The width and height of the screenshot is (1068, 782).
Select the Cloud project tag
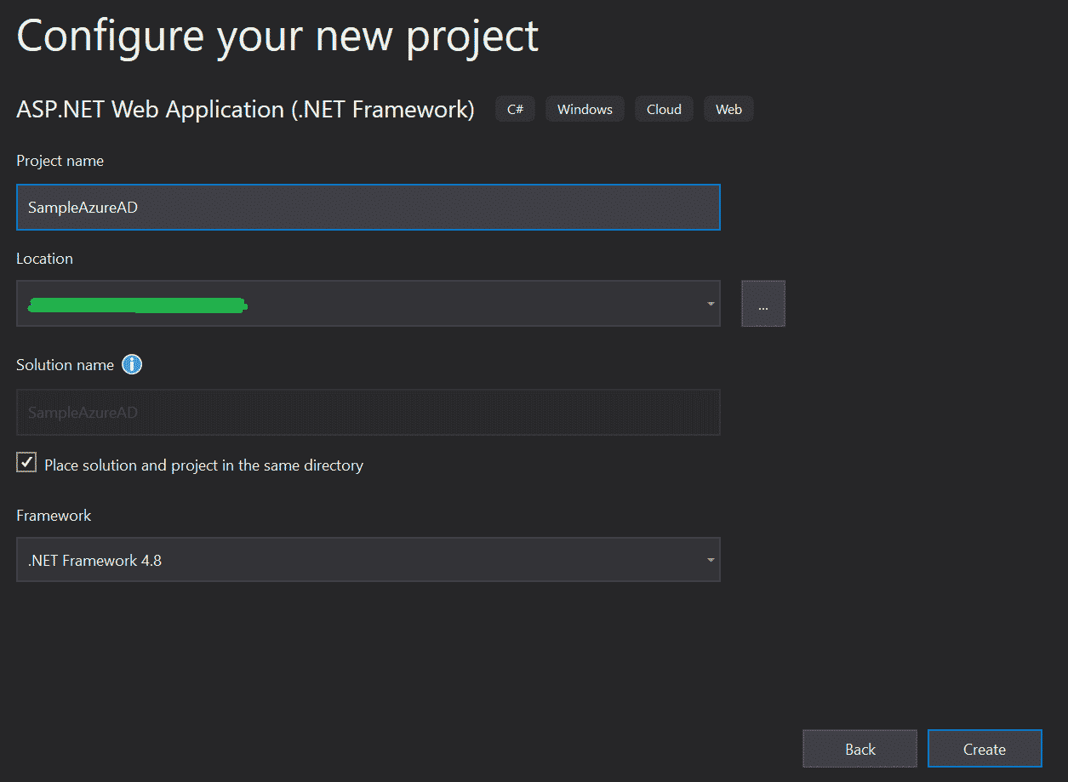pos(663,109)
